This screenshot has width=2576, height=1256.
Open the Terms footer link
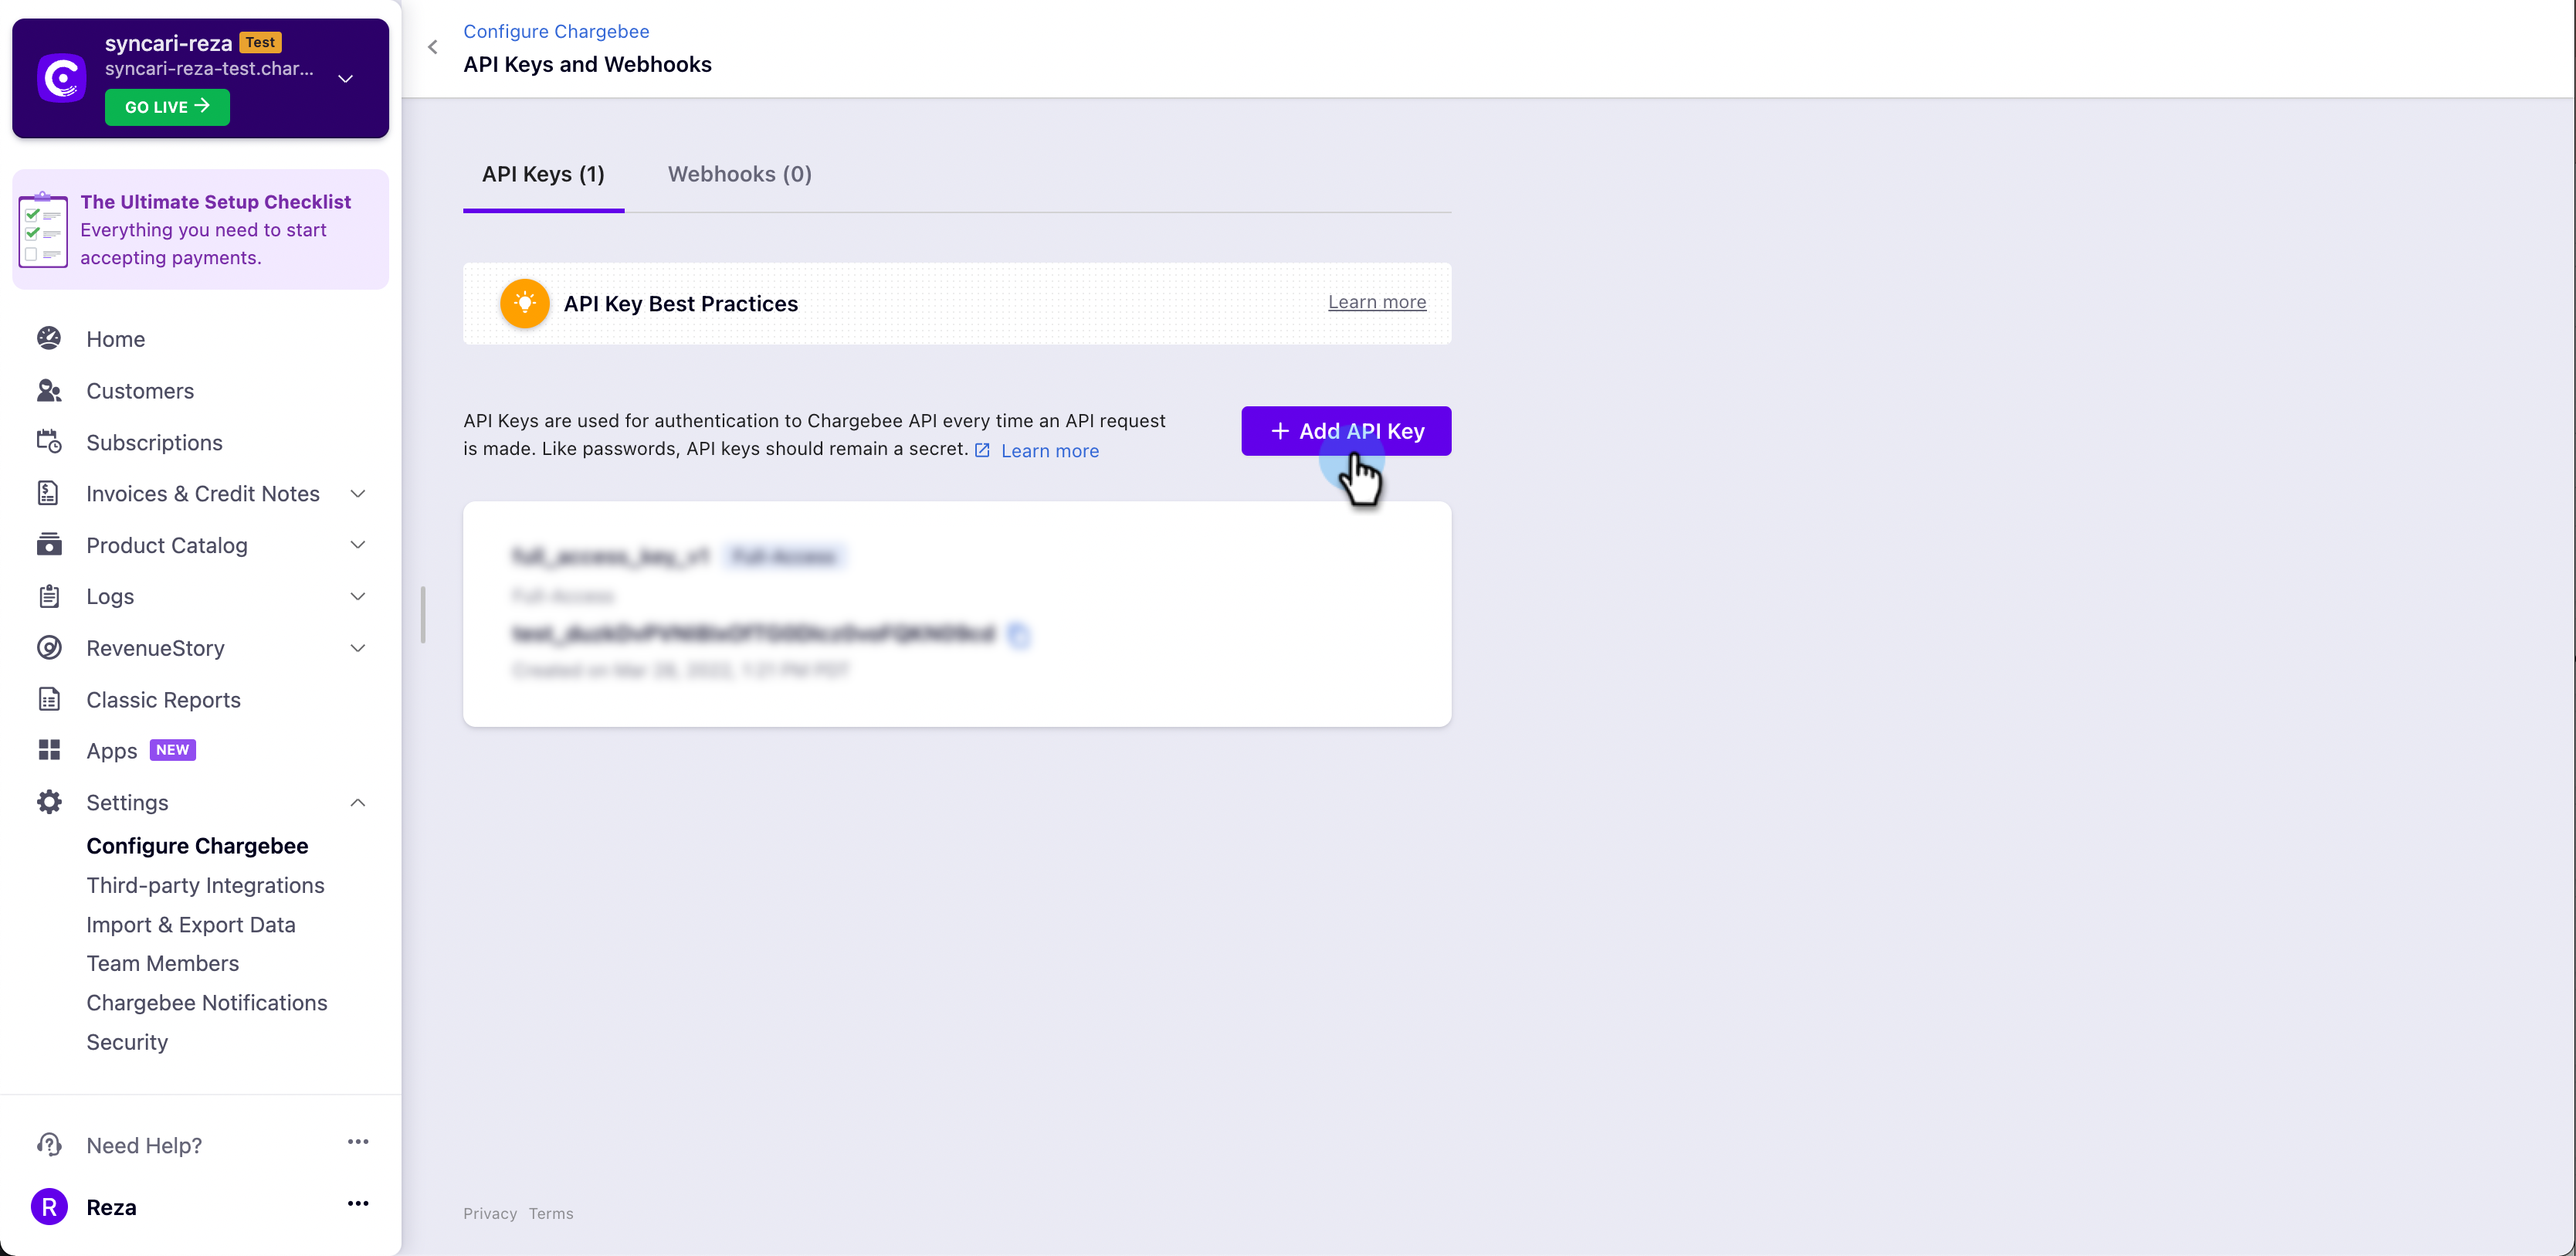[x=551, y=1214]
